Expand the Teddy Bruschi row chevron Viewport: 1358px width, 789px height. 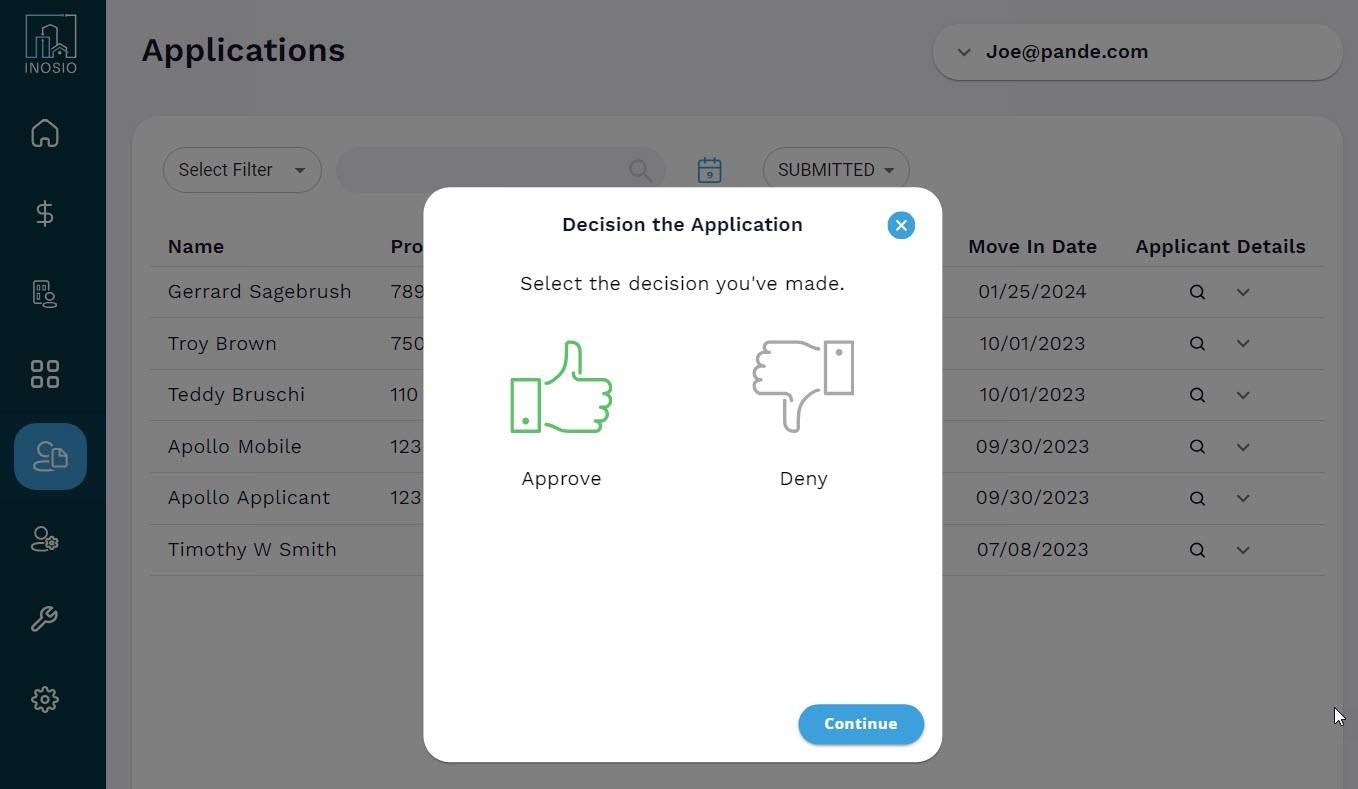(x=1243, y=395)
